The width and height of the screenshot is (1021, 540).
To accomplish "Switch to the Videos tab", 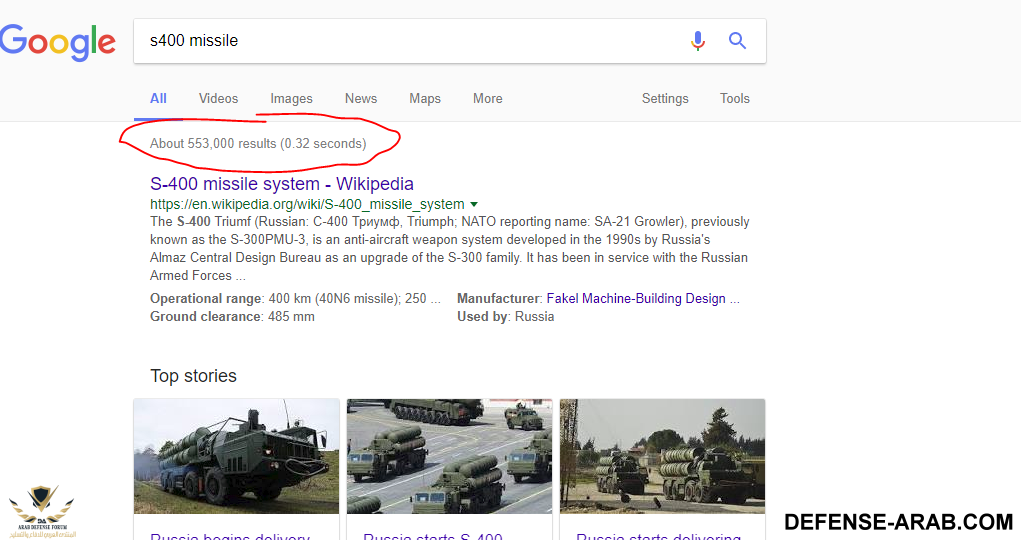I will click(218, 98).
